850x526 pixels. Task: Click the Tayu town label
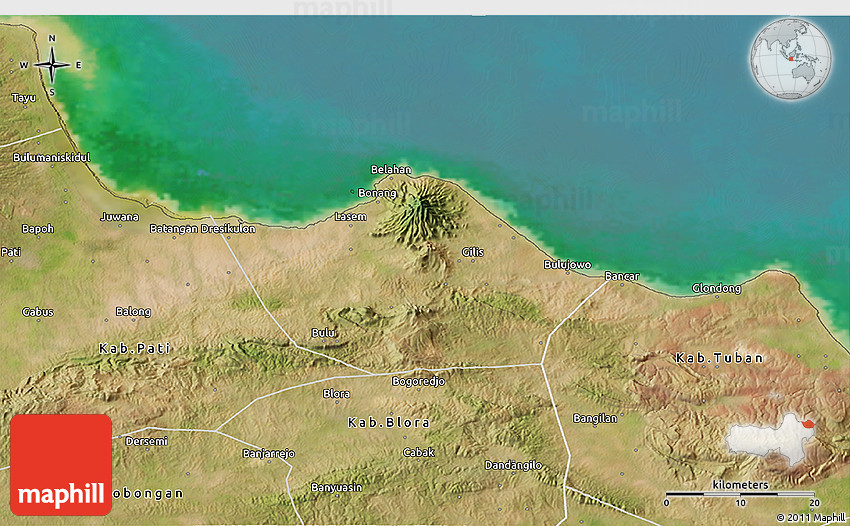click(x=23, y=98)
